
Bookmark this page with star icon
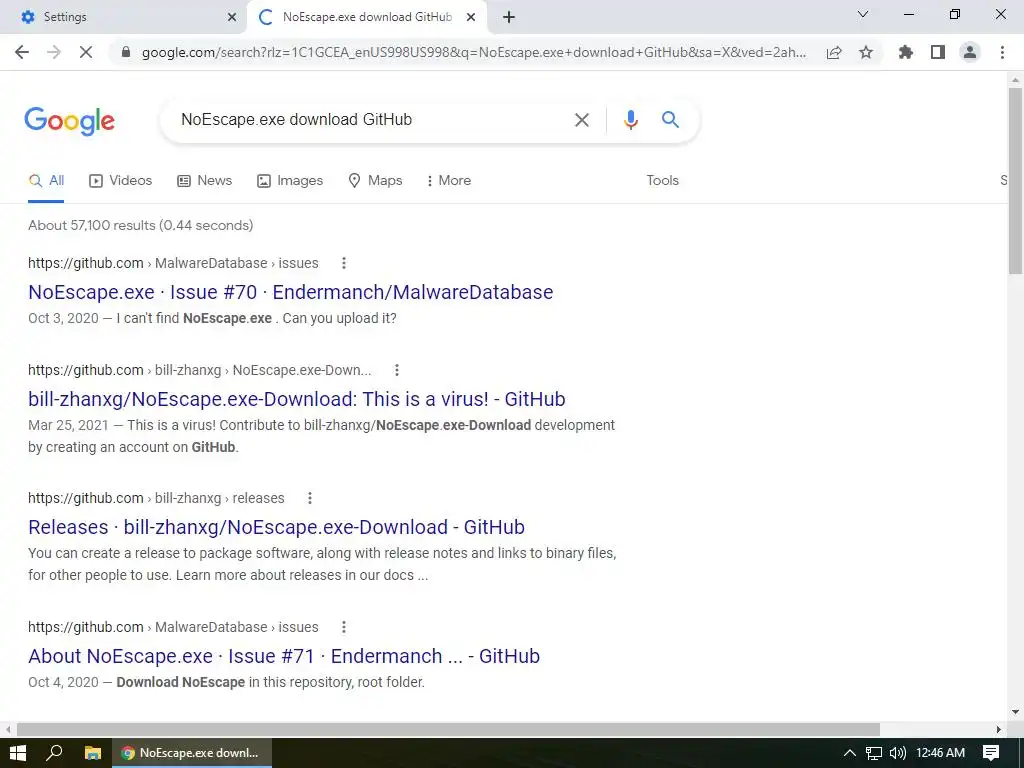[866, 52]
